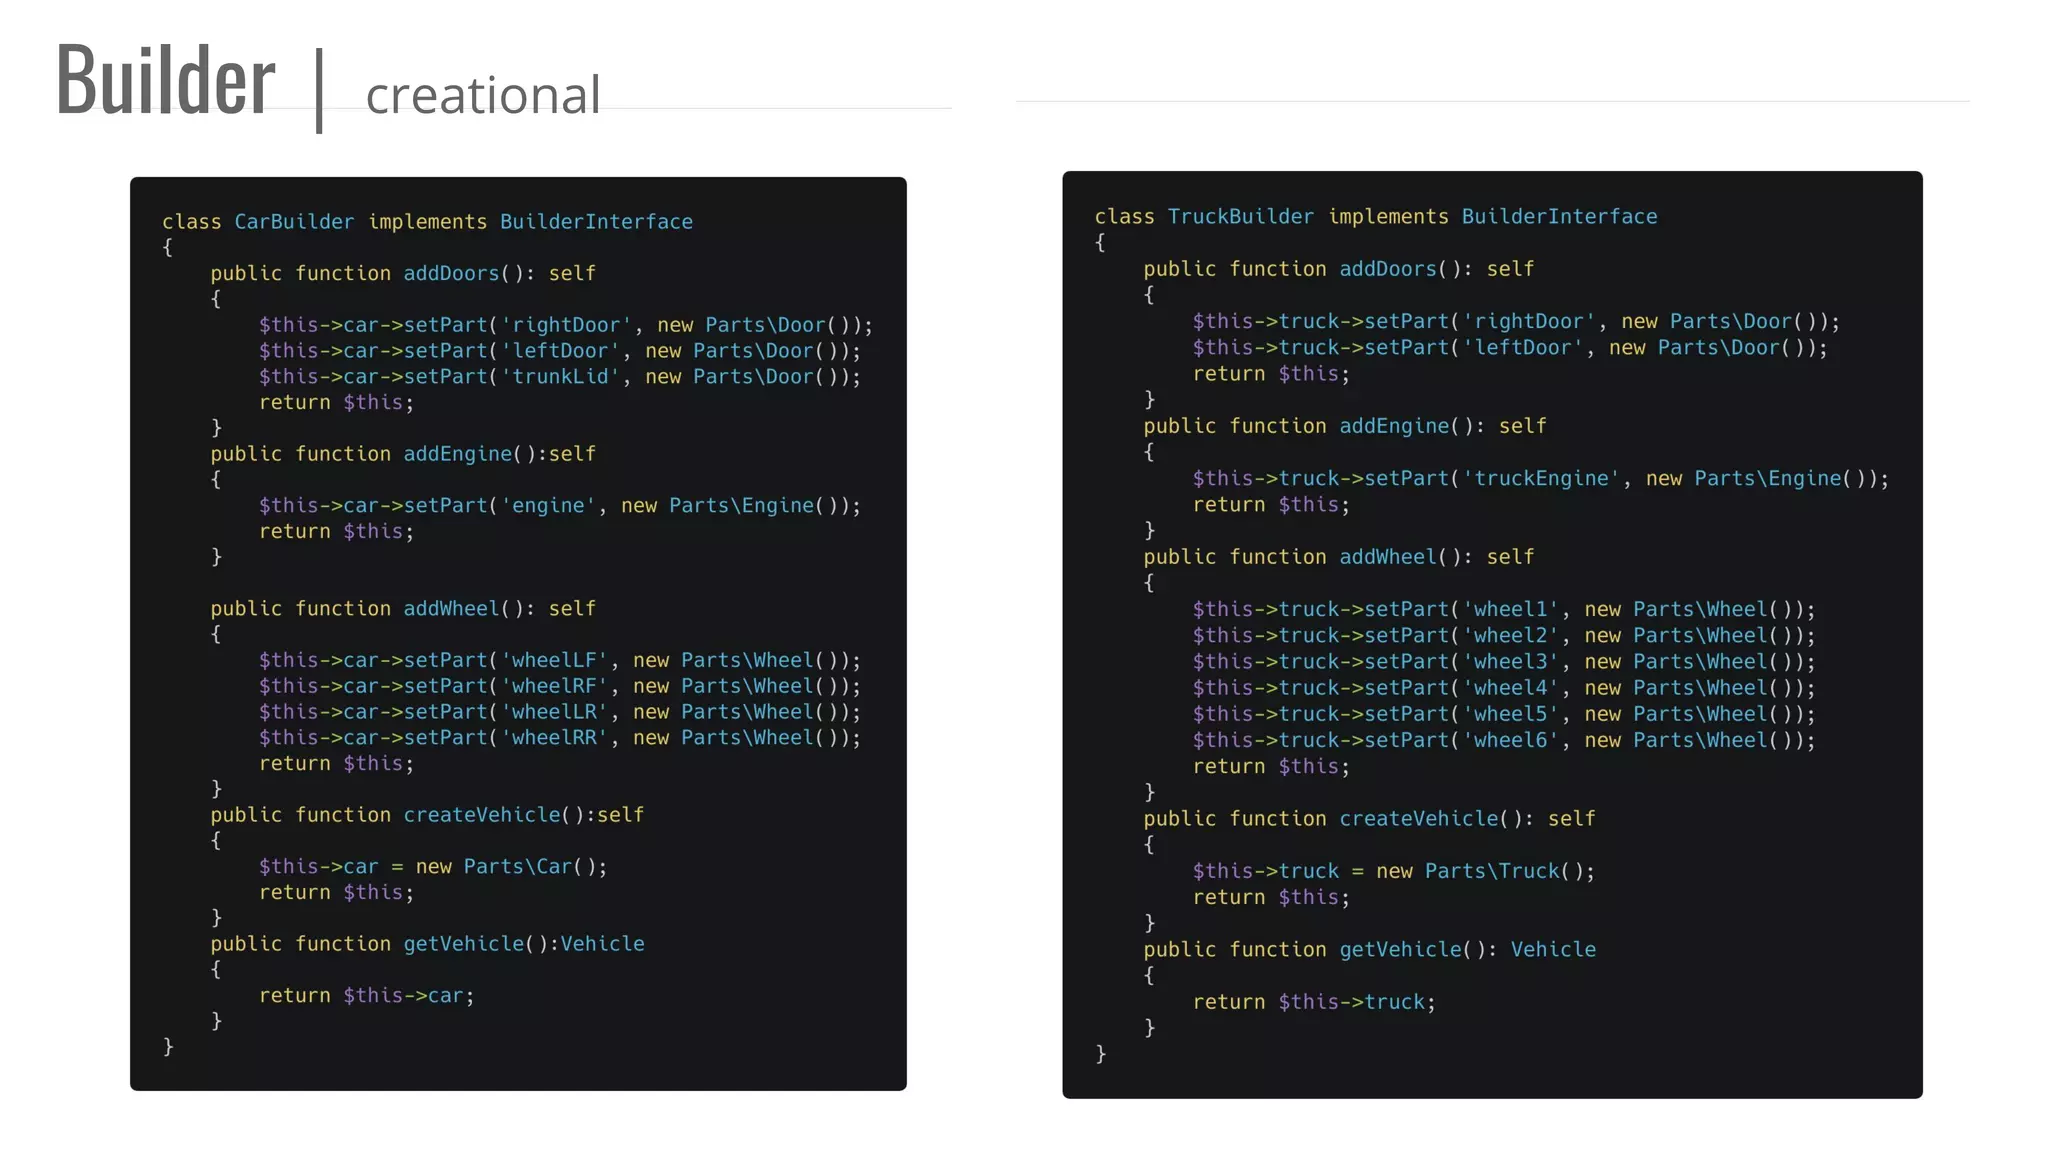The height and width of the screenshot is (1152, 2048).
Task: Click the 'creational' subtitle text
Action: point(483,96)
